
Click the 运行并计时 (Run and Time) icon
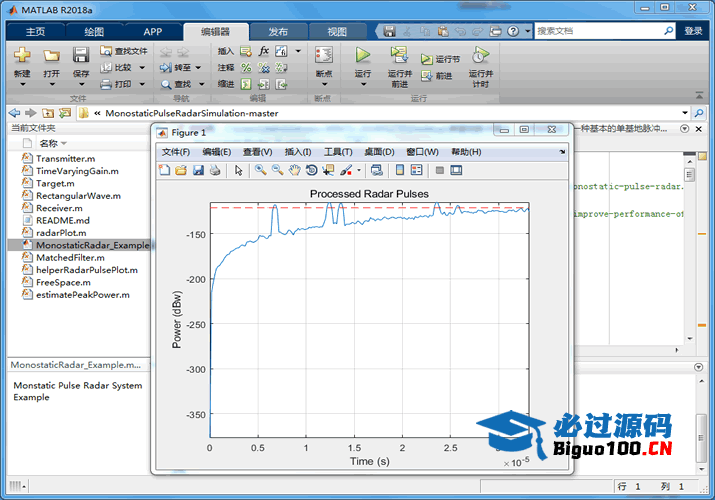[480, 55]
